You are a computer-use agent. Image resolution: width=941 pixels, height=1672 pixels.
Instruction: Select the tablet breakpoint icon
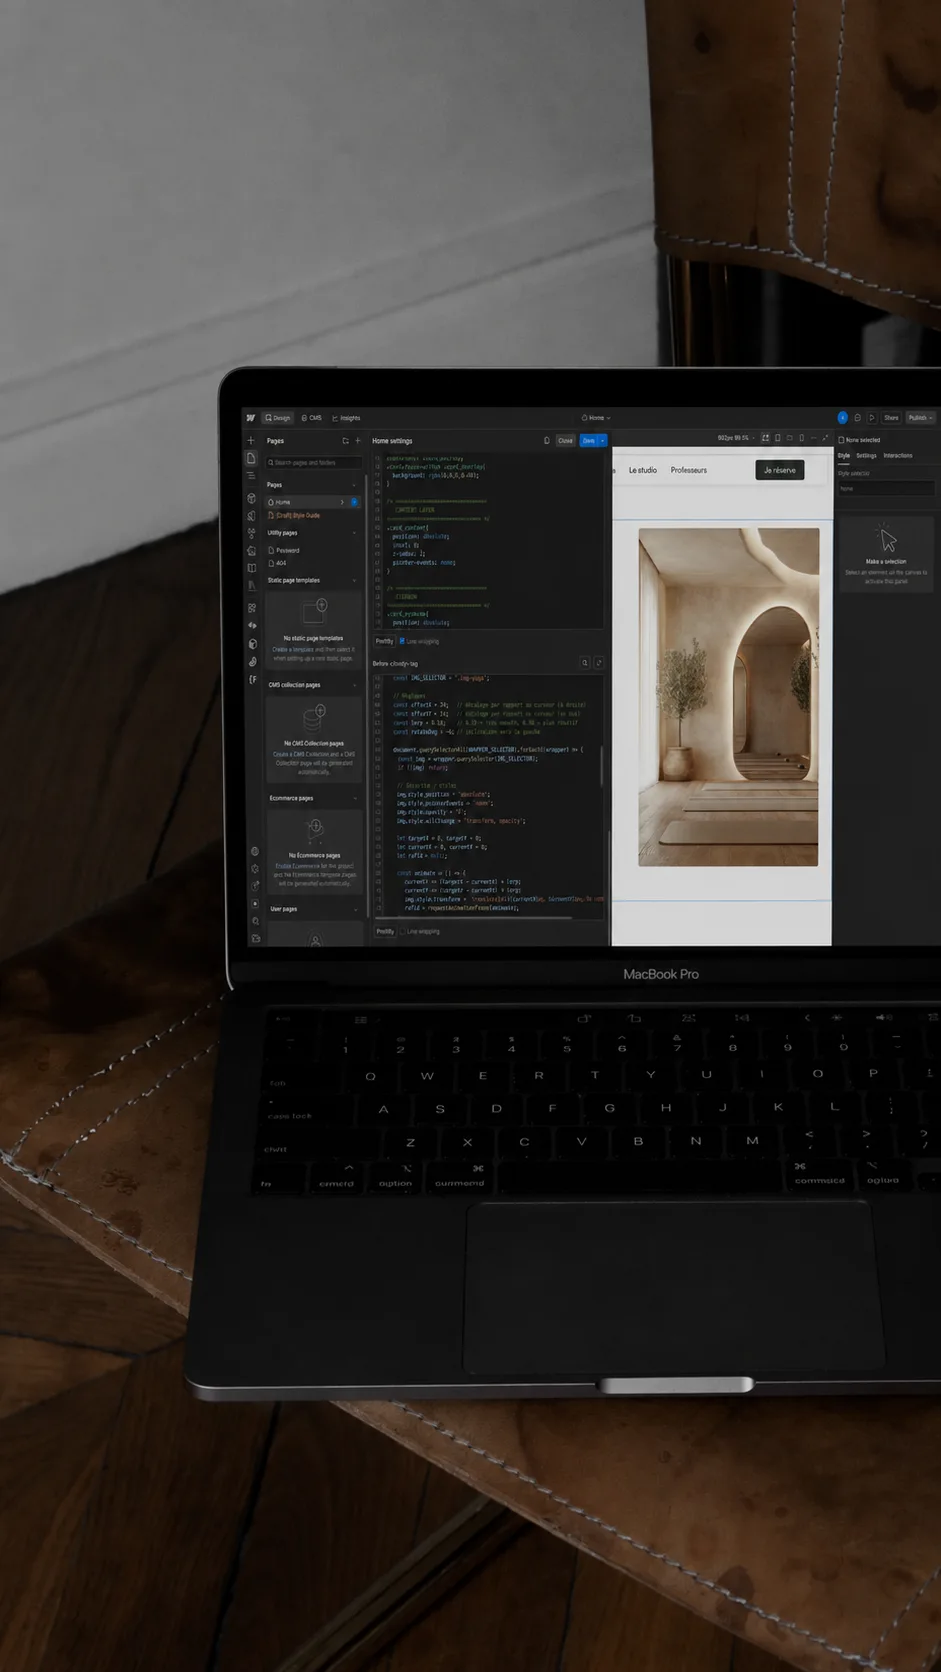(778, 438)
